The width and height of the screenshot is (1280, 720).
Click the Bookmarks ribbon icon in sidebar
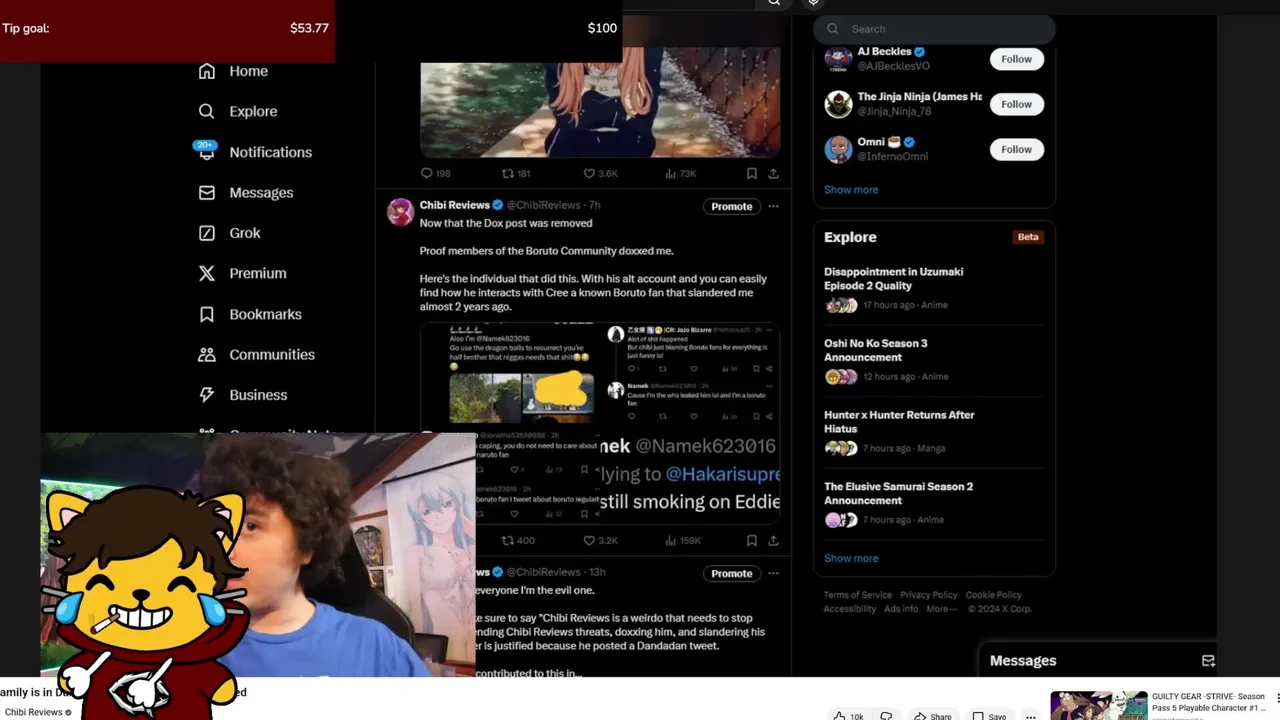(x=207, y=314)
